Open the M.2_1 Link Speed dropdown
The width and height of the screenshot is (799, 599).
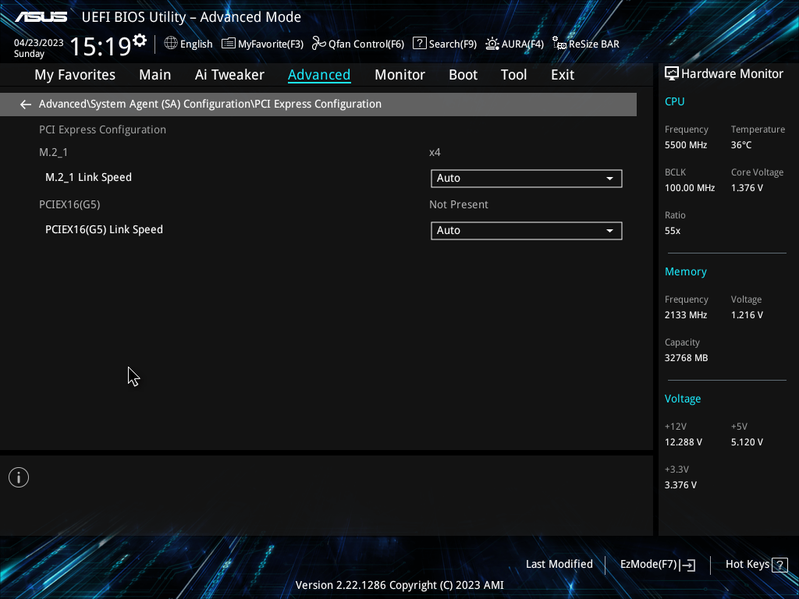pos(526,178)
